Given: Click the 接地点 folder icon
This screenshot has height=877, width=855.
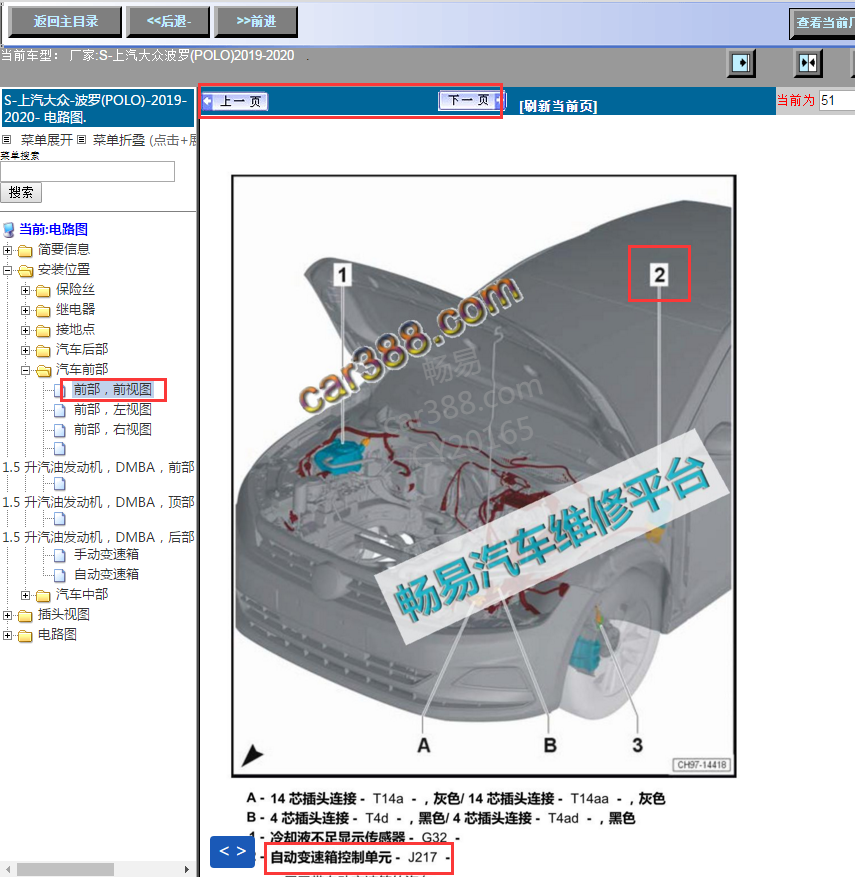Looking at the screenshot, I should [43, 331].
